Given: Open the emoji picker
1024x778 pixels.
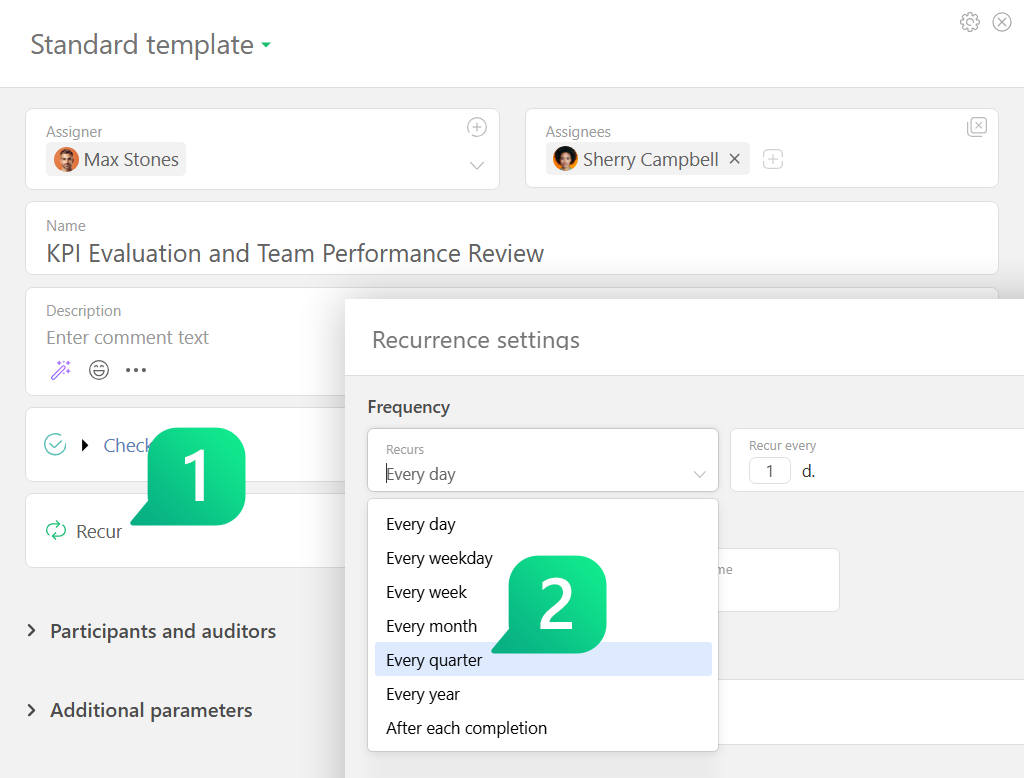Looking at the screenshot, I should 99,370.
